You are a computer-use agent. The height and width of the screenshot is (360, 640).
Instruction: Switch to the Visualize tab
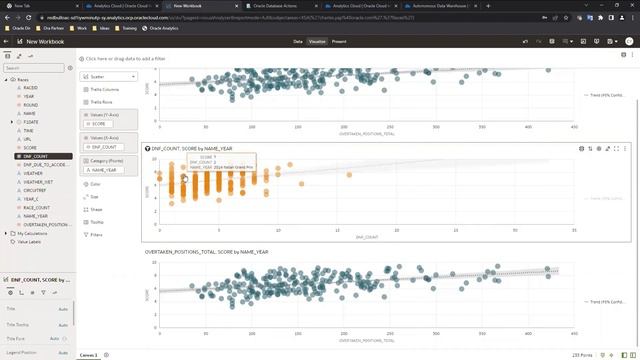pos(317,42)
